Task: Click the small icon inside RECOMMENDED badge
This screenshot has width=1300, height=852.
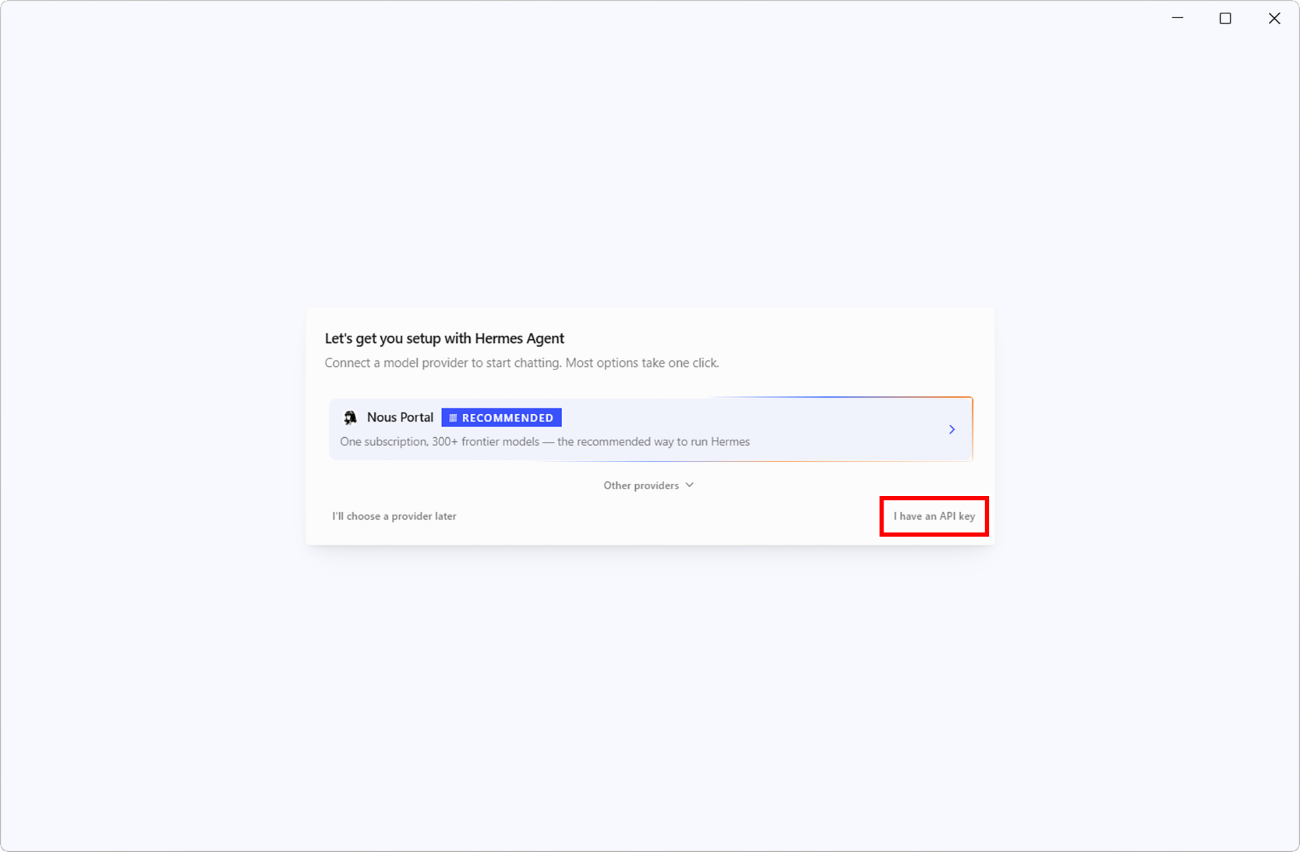Action: pos(453,418)
